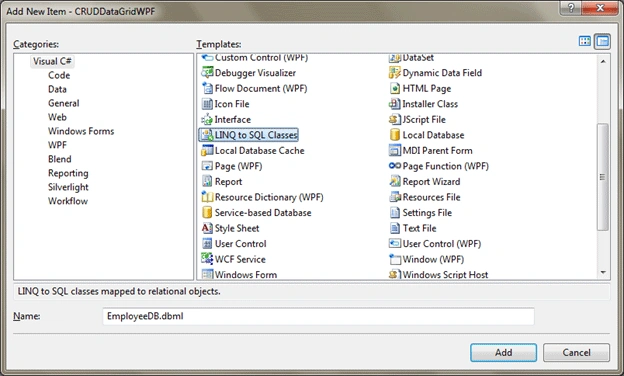Select the User Control (WPF) icon
624x376 pixels.
[394, 244]
